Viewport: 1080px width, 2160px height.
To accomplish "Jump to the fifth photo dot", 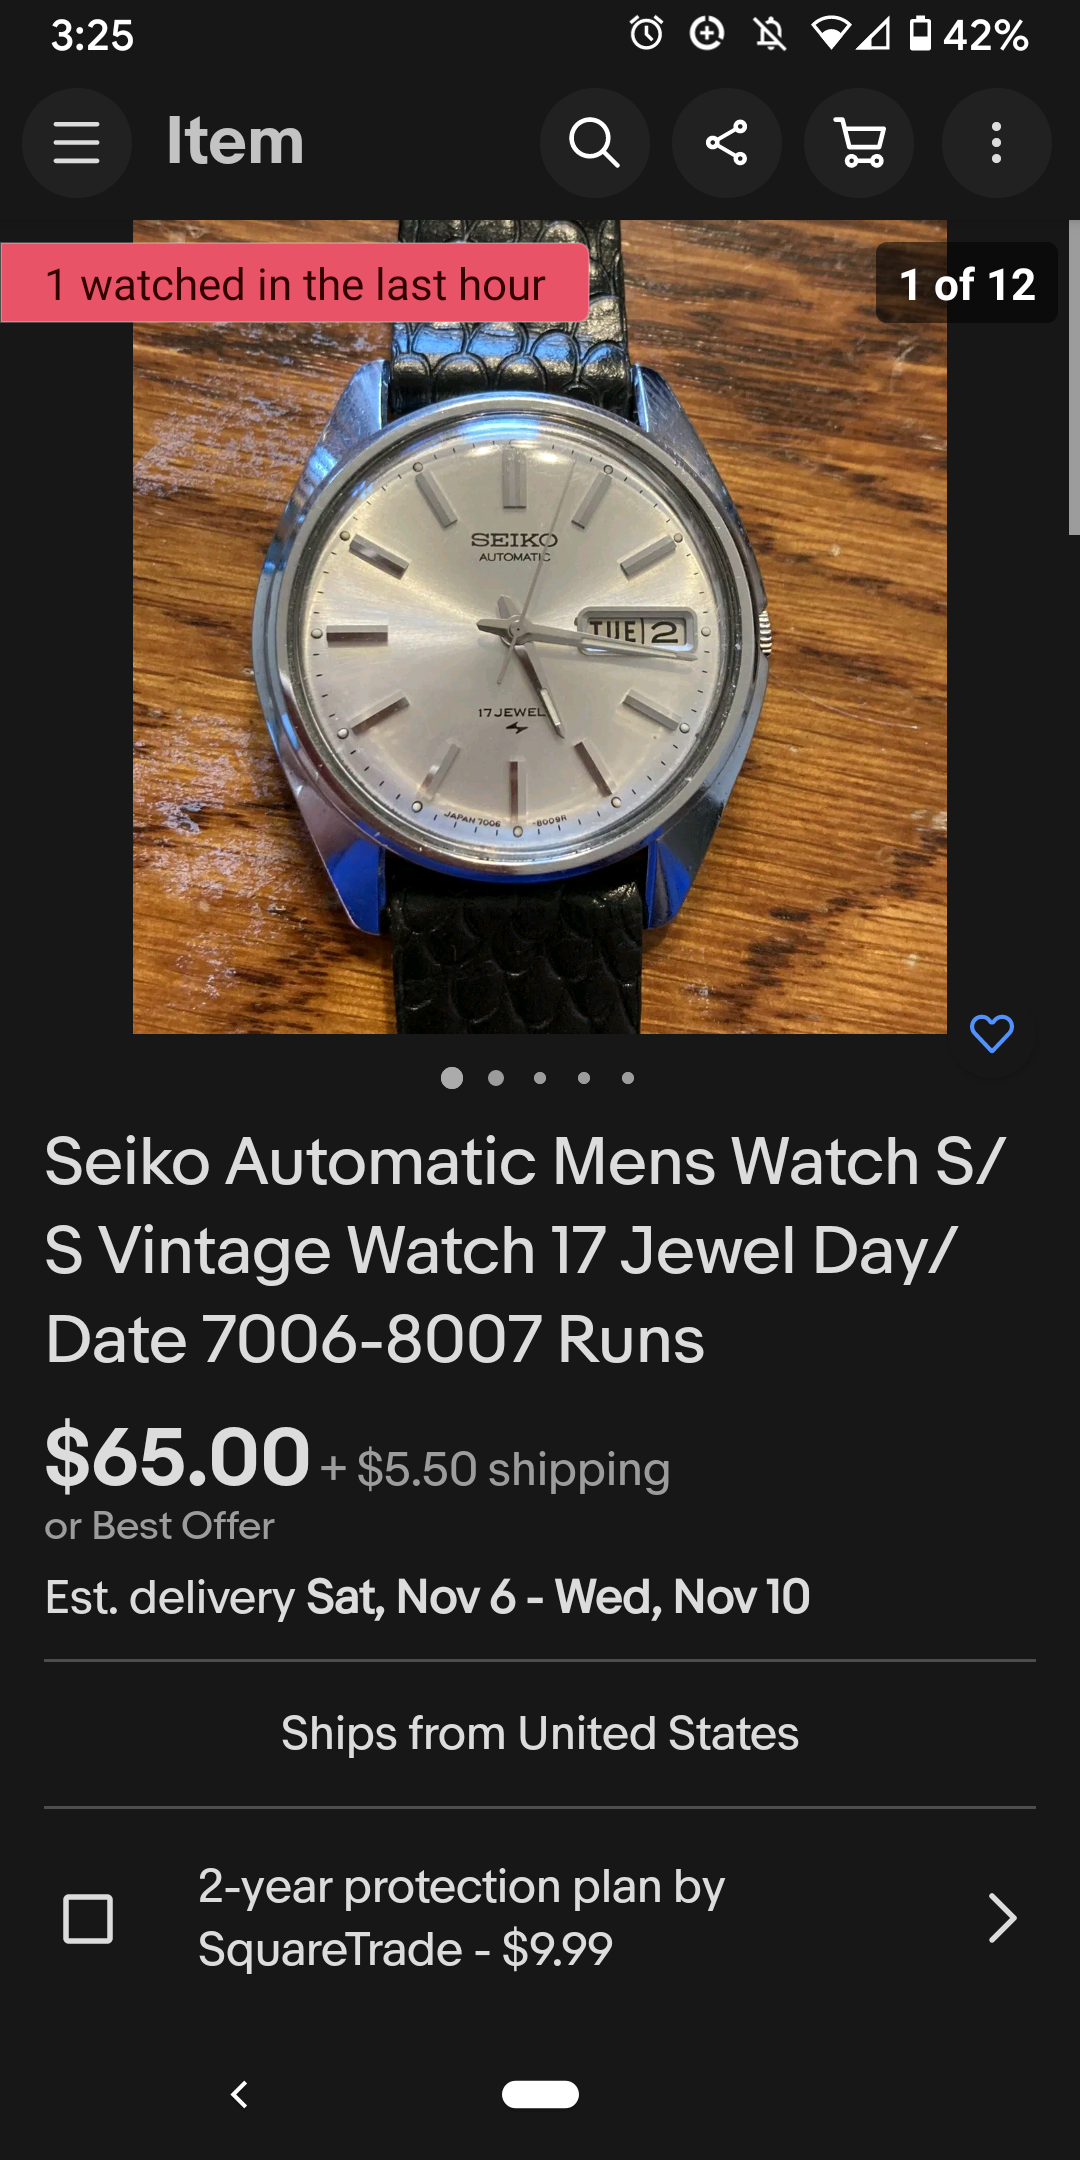I will [628, 1078].
